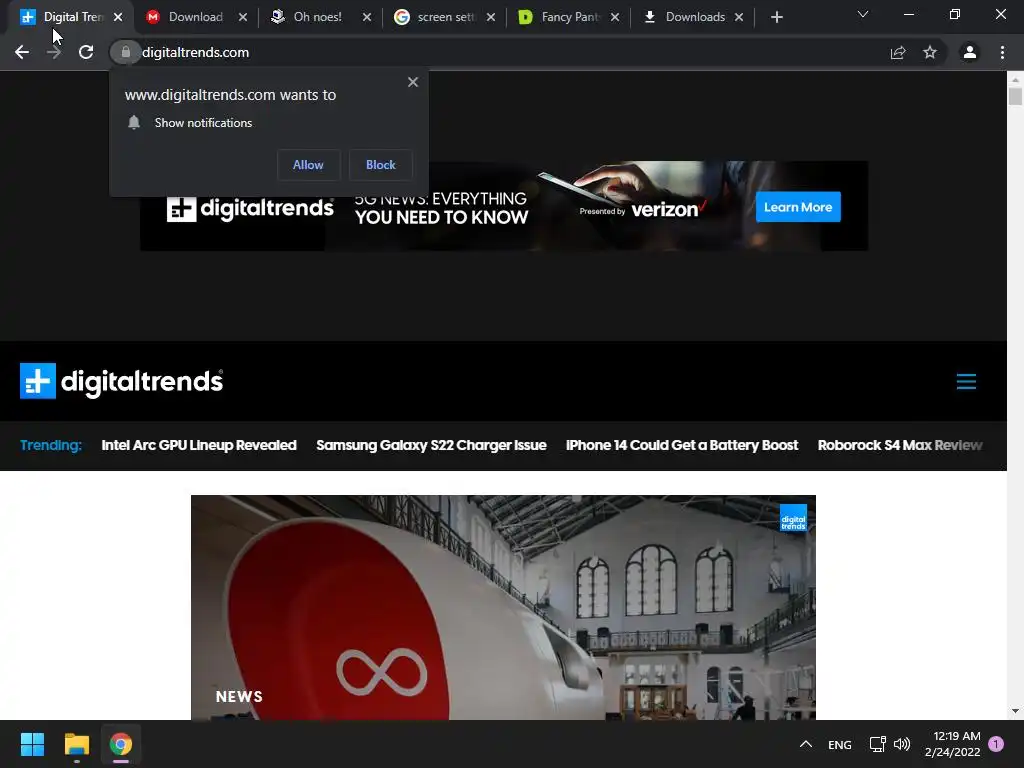Click the Trending: label
Image resolution: width=1024 pixels, height=768 pixels.
pos(51,445)
